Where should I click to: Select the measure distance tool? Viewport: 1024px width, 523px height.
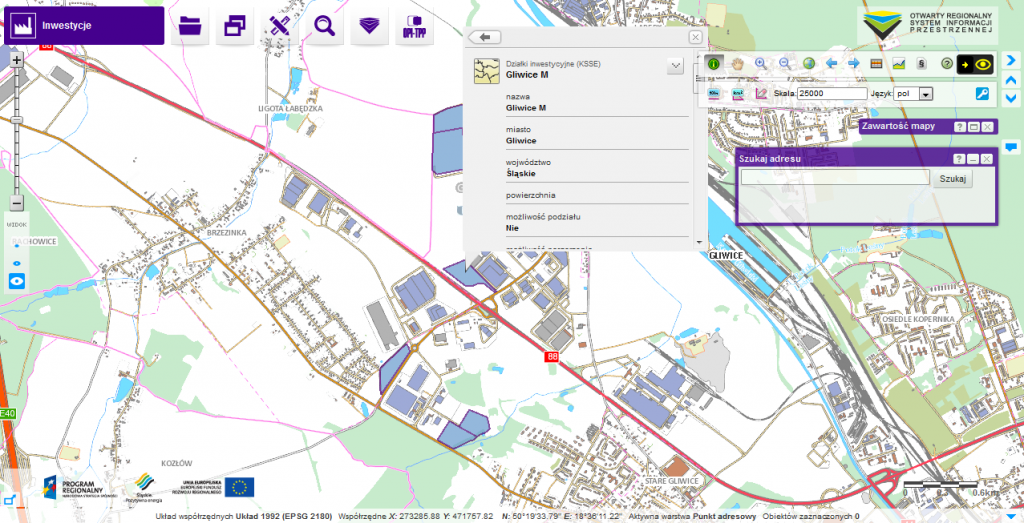pyautogui.click(x=714, y=93)
